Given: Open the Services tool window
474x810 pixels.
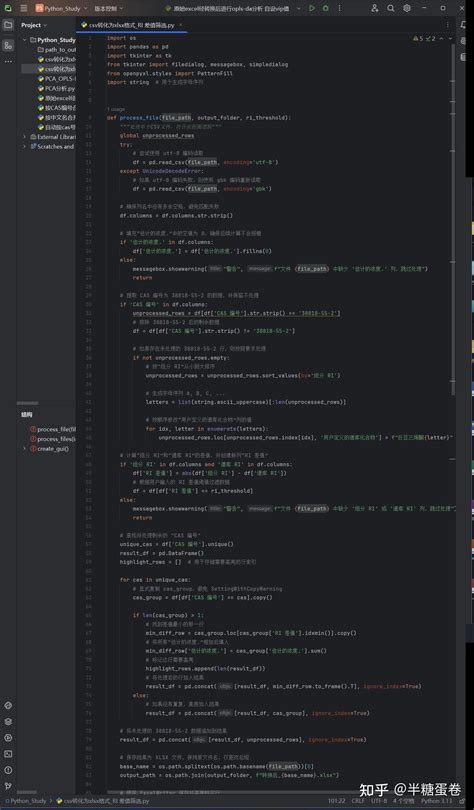Looking at the screenshot, I should pos(8,738).
